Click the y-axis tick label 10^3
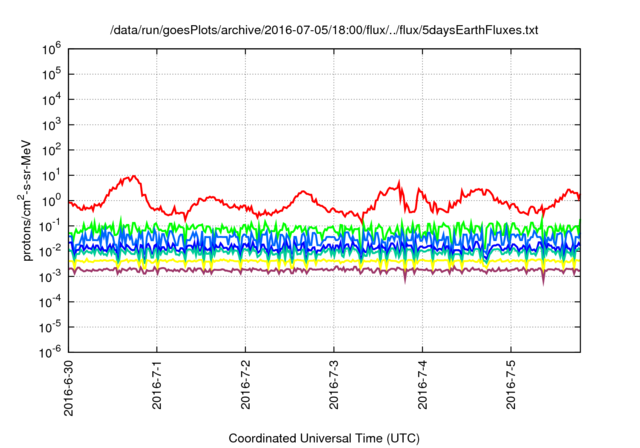Viewport: 640px width, 448px height. (51, 125)
